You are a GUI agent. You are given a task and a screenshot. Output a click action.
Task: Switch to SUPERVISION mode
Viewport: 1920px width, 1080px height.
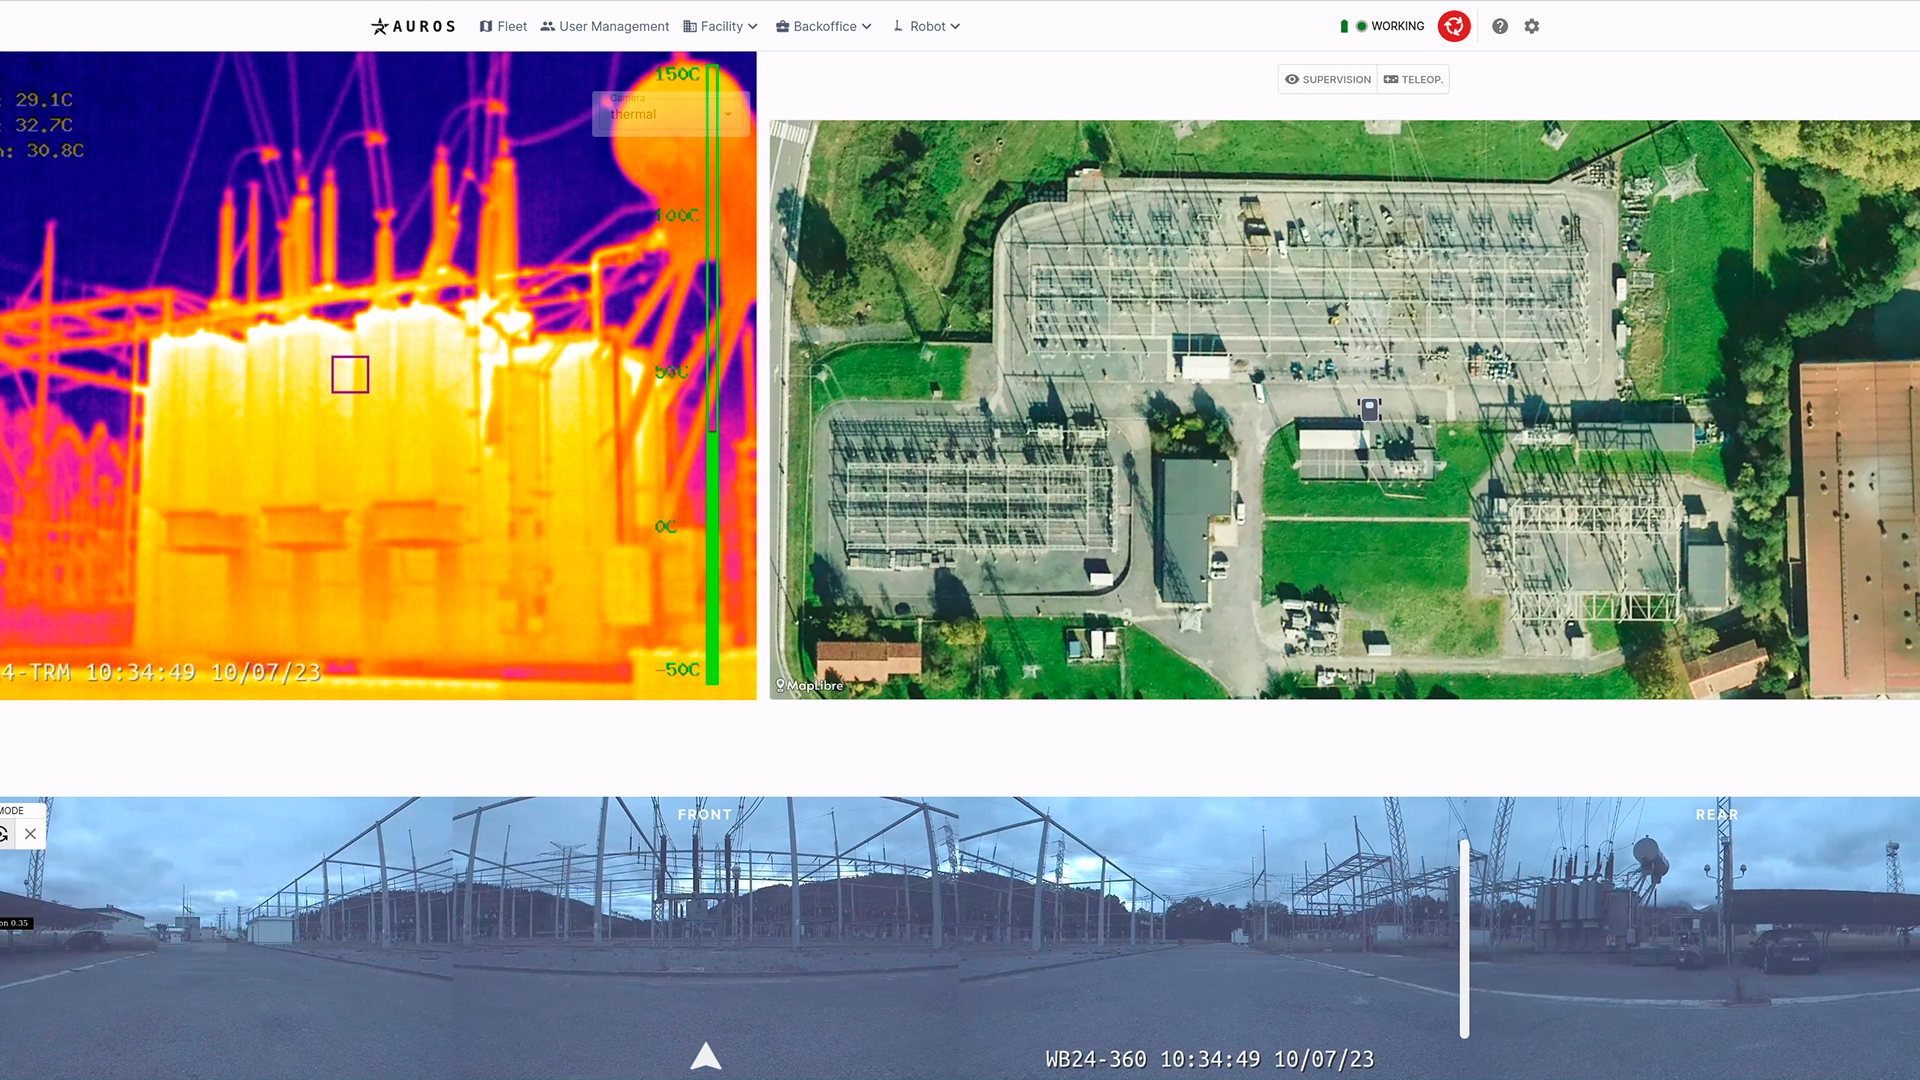(x=1328, y=79)
